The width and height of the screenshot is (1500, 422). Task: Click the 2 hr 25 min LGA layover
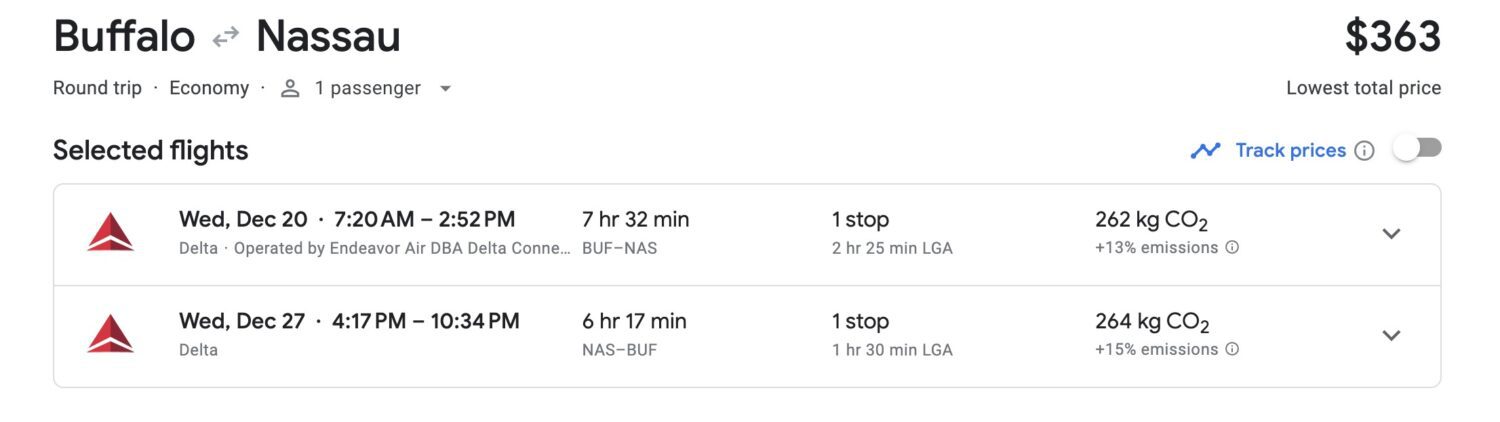[892, 248]
